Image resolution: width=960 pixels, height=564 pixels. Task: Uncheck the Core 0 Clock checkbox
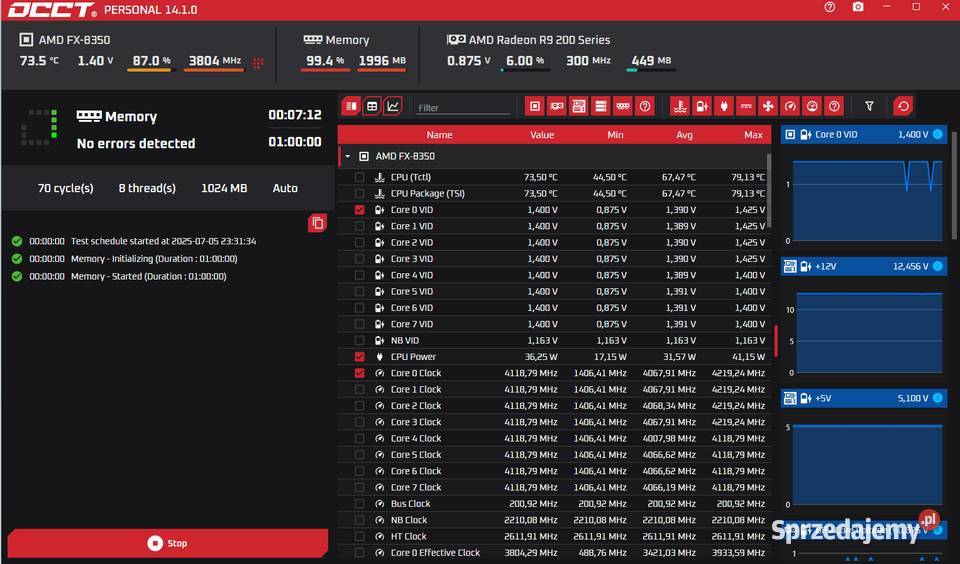click(x=359, y=373)
